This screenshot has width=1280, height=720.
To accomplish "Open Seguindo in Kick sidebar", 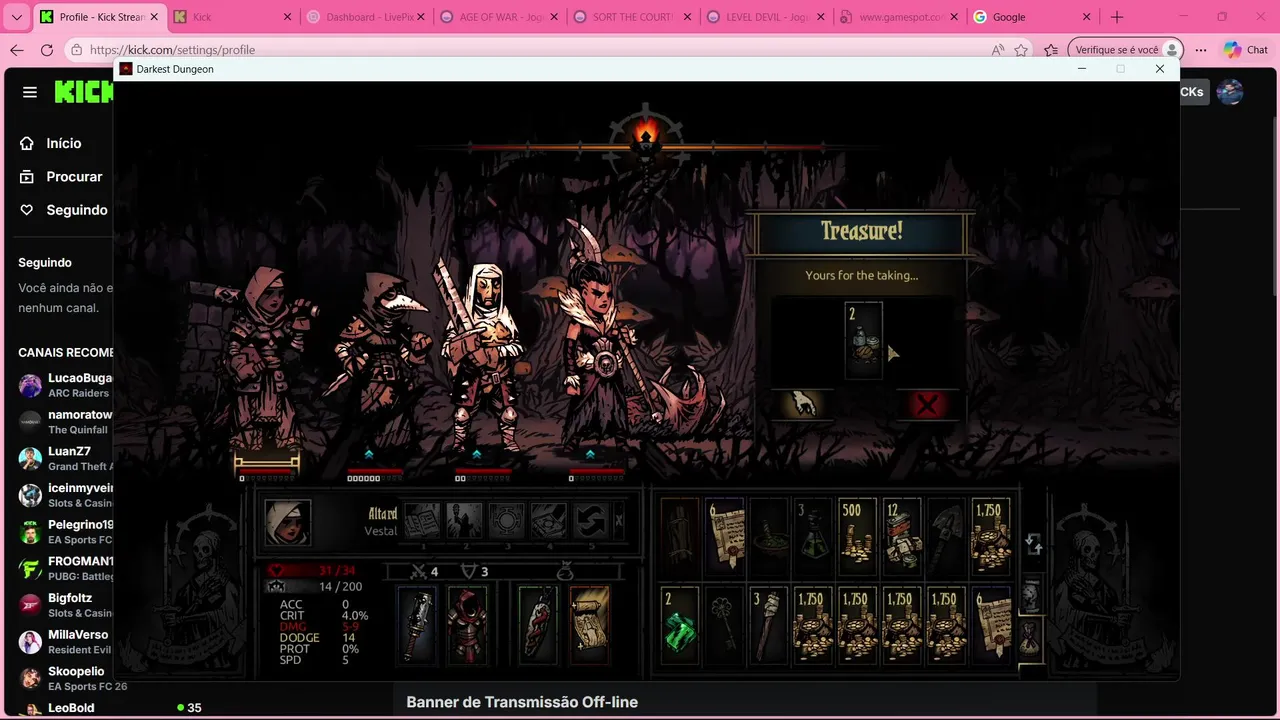I will 63,210.
